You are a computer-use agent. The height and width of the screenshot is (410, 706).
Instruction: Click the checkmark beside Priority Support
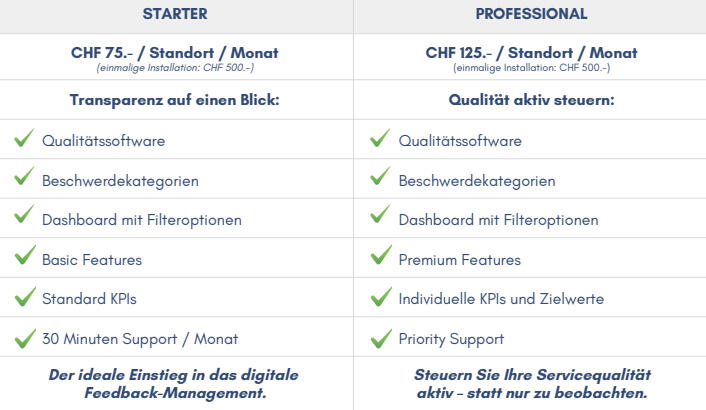(x=381, y=338)
